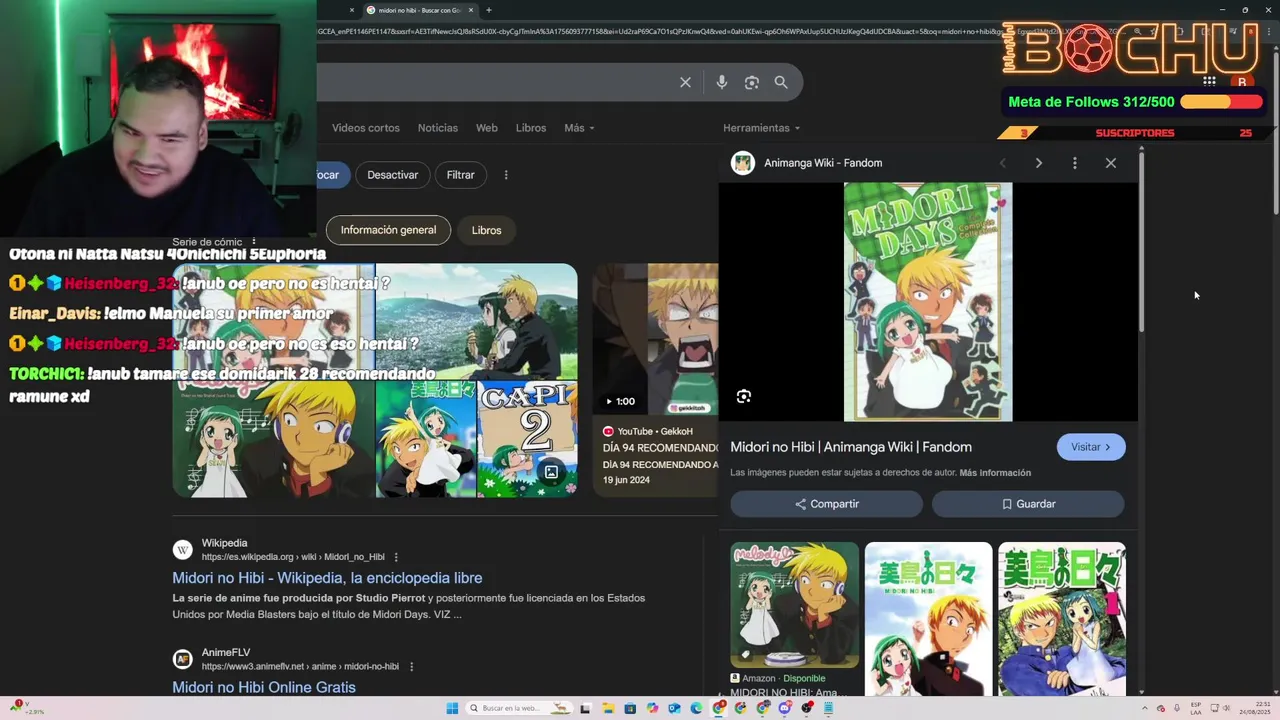The height and width of the screenshot is (720, 1280).
Task: Click the Guardar button
Action: 1028,504
